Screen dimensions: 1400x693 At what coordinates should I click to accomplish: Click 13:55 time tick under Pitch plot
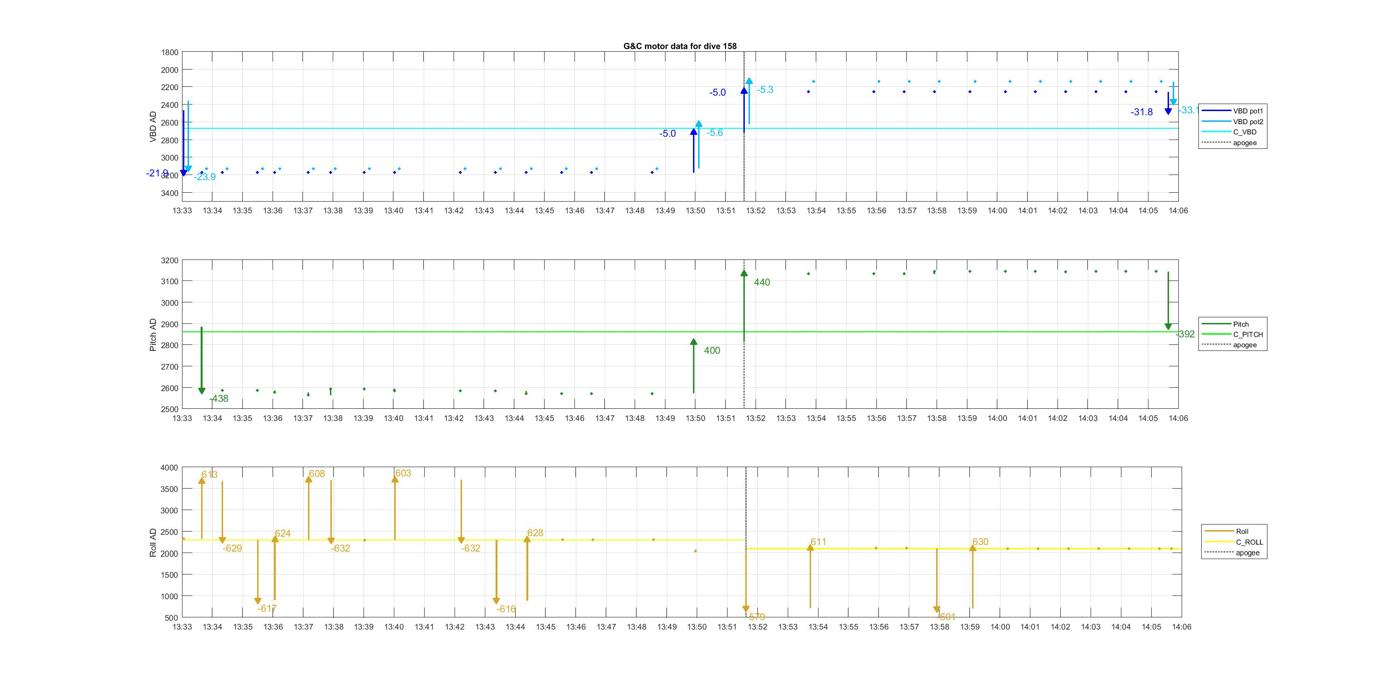click(846, 419)
